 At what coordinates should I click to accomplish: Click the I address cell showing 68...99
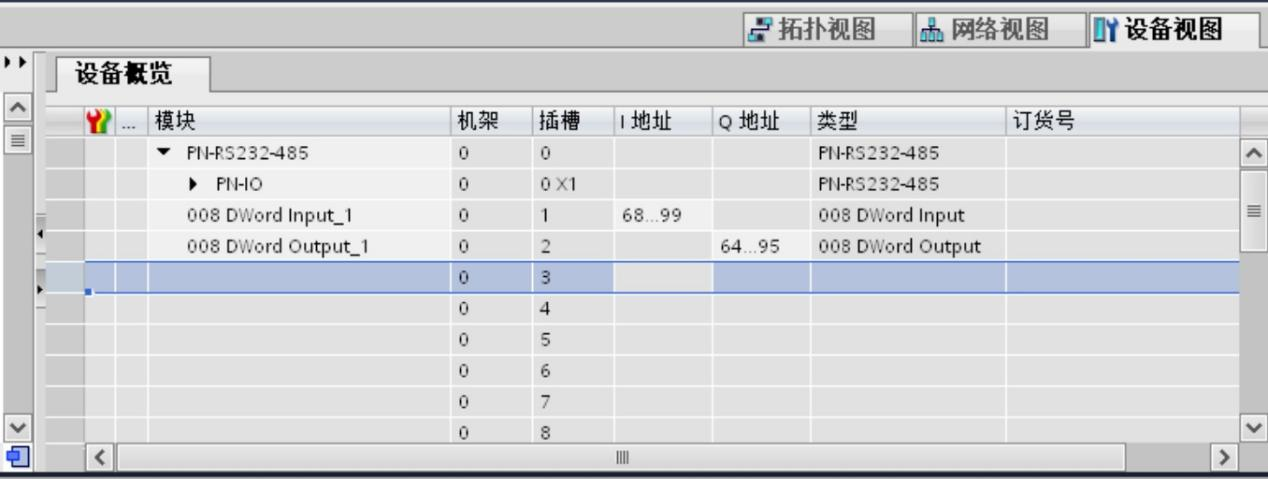tap(646, 216)
